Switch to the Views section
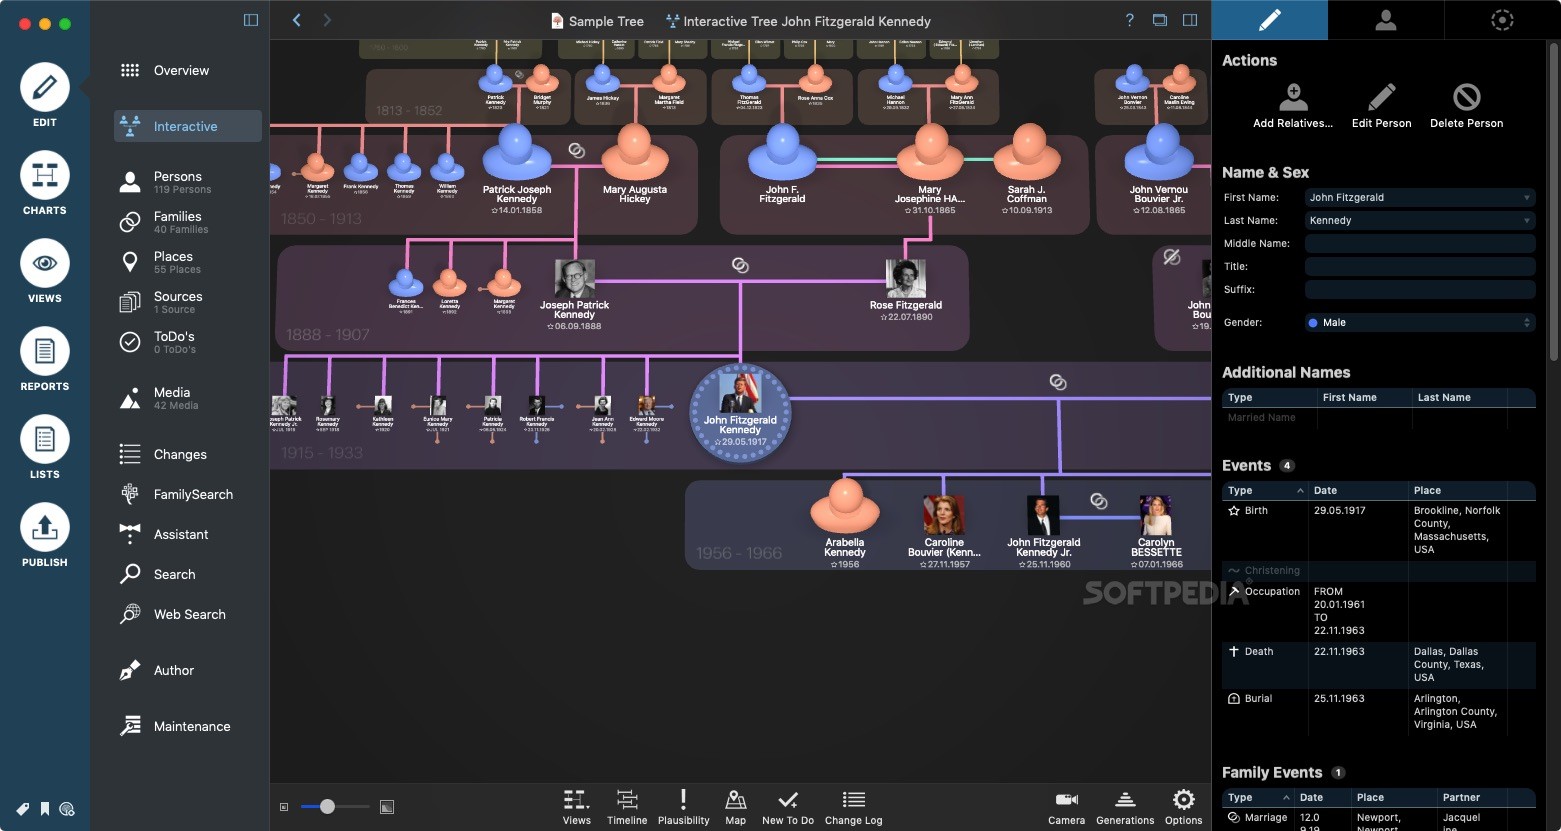The image size is (1561, 831). click(44, 270)
